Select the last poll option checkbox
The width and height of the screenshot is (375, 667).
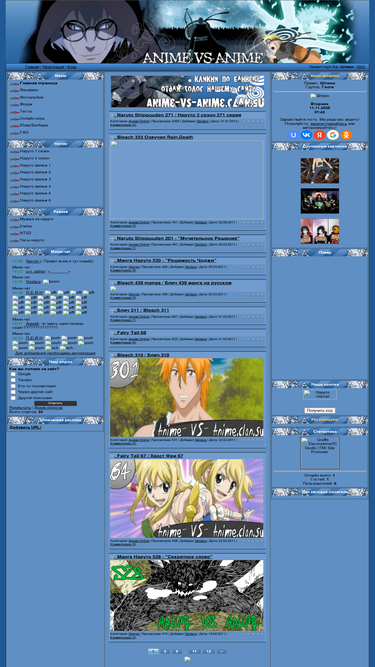pyautogui.click(x=13, y=398)
